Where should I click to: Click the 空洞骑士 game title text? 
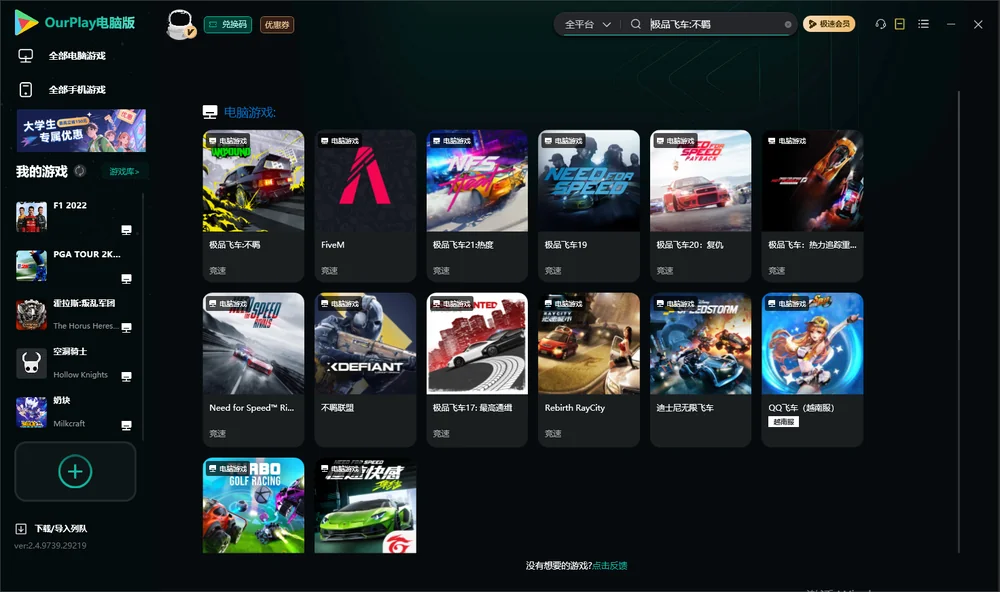point(70,352)
